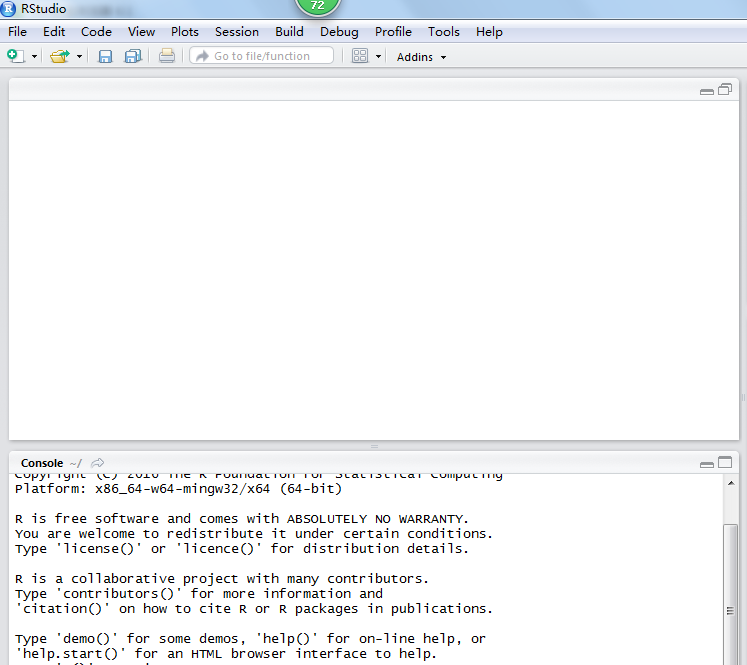This screenshot has width=747, height=665.
Task: Click the 'demo()' text in the console
Action: click(87, 639)
